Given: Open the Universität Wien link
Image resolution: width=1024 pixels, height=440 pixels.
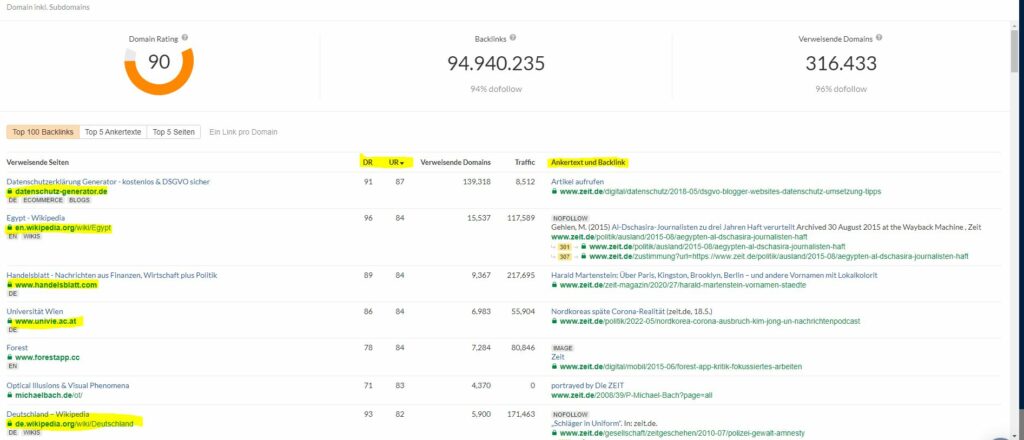Looking at the screenshot, I should 36,311.
